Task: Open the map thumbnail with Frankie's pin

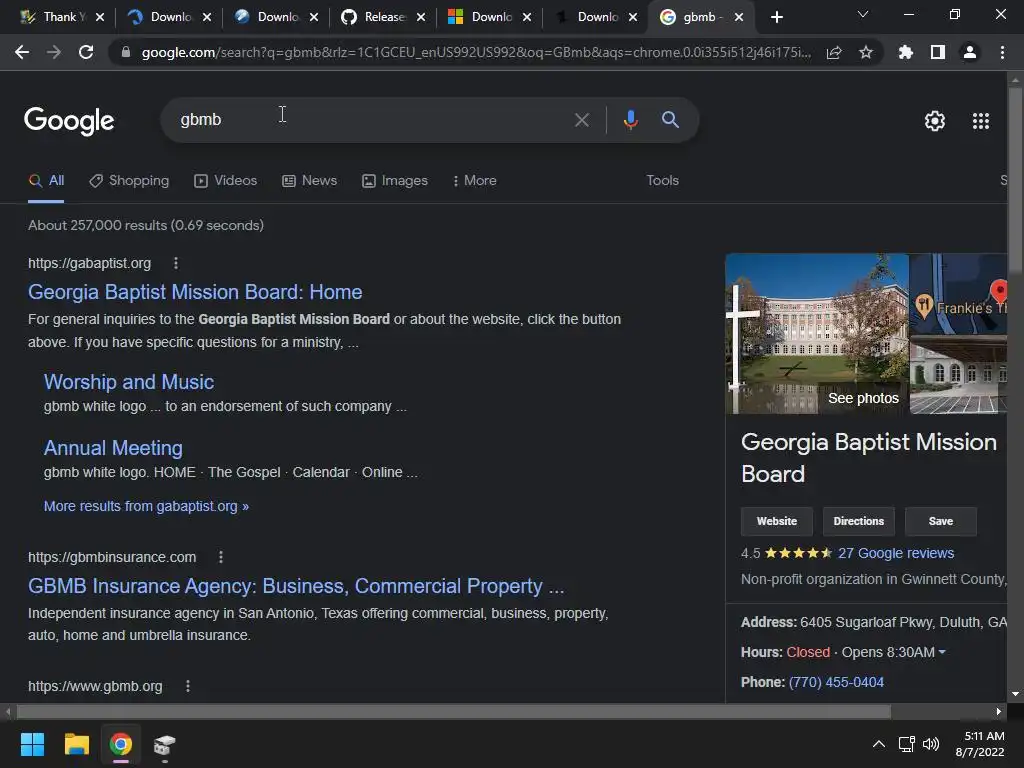Action: point(958,294)
